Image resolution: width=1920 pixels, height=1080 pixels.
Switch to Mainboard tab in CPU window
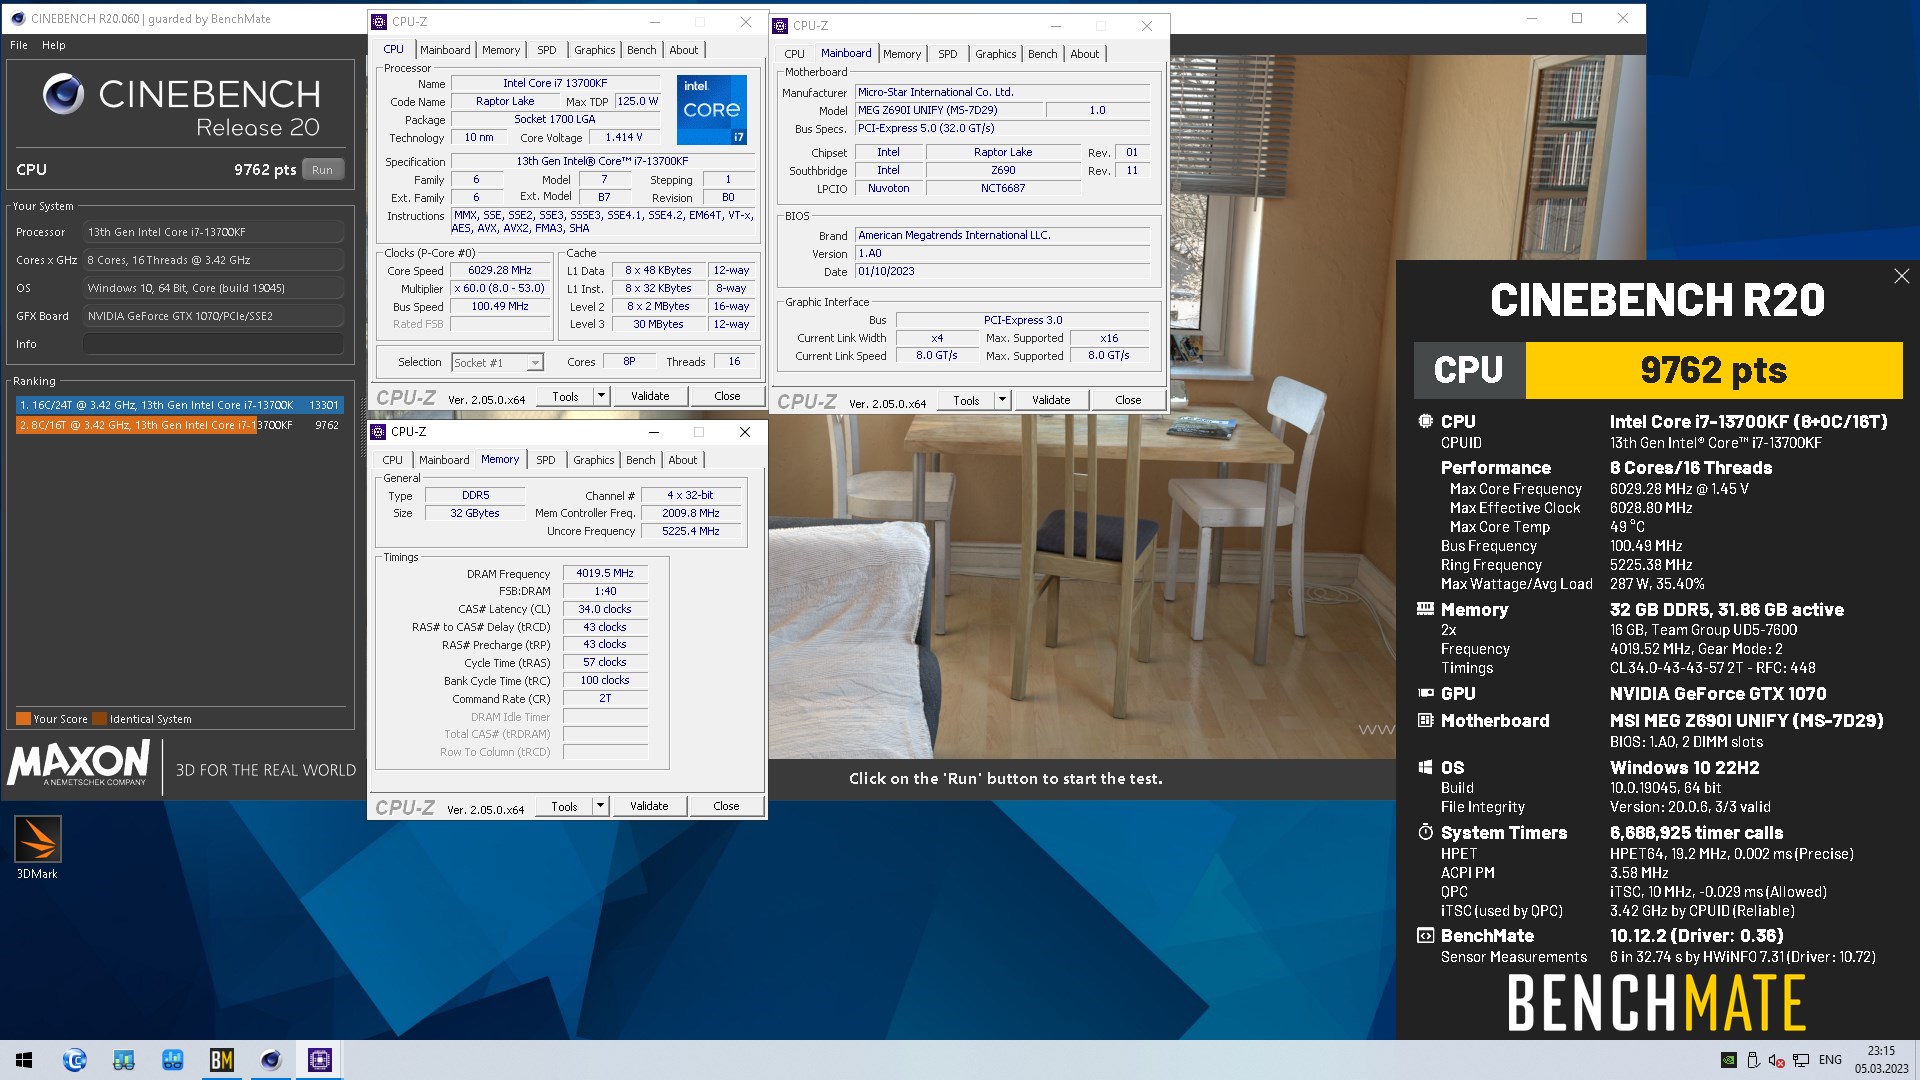click(445, 50)
